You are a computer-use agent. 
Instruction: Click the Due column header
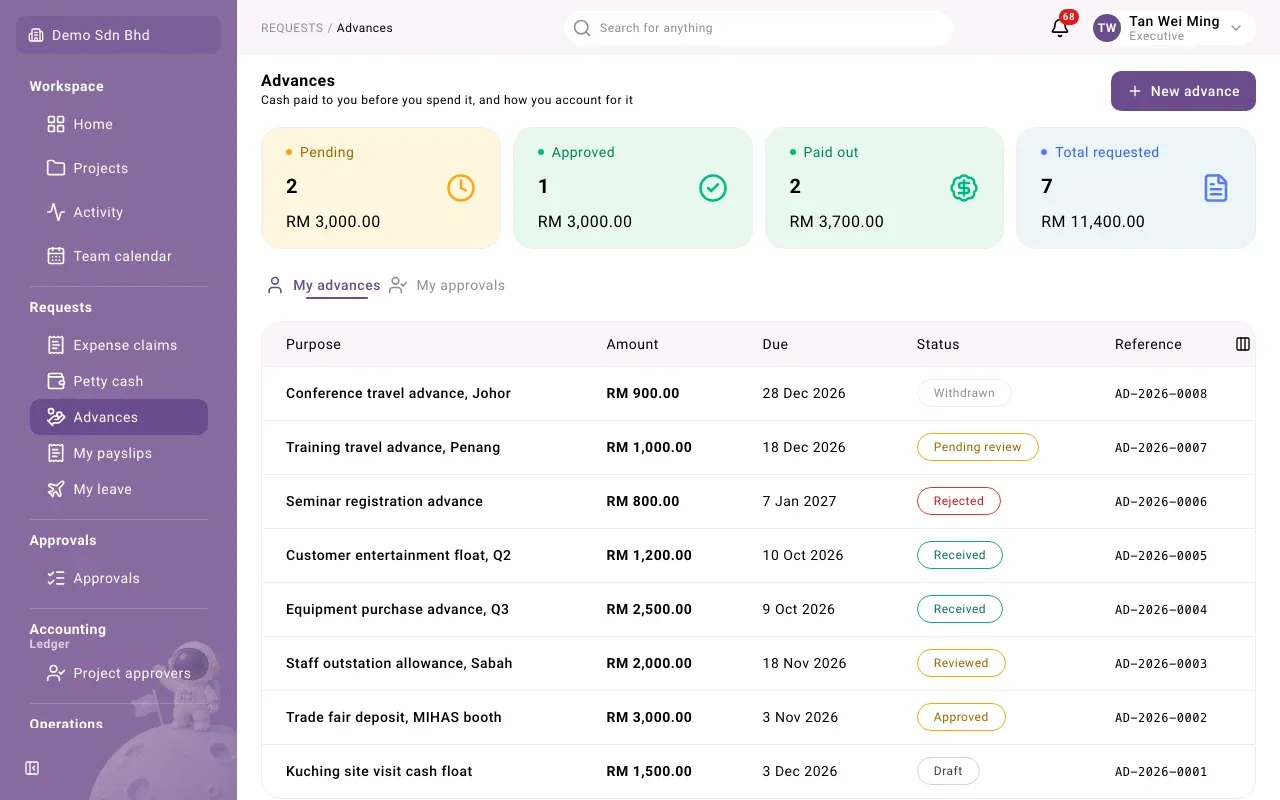pos(775,344)
